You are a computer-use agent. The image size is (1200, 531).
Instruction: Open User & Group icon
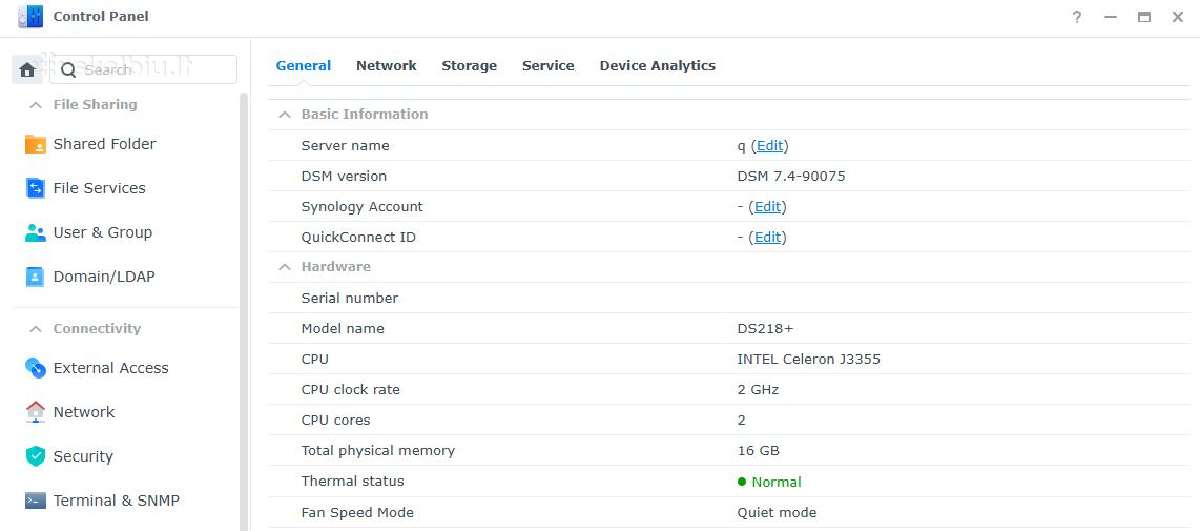35,233
